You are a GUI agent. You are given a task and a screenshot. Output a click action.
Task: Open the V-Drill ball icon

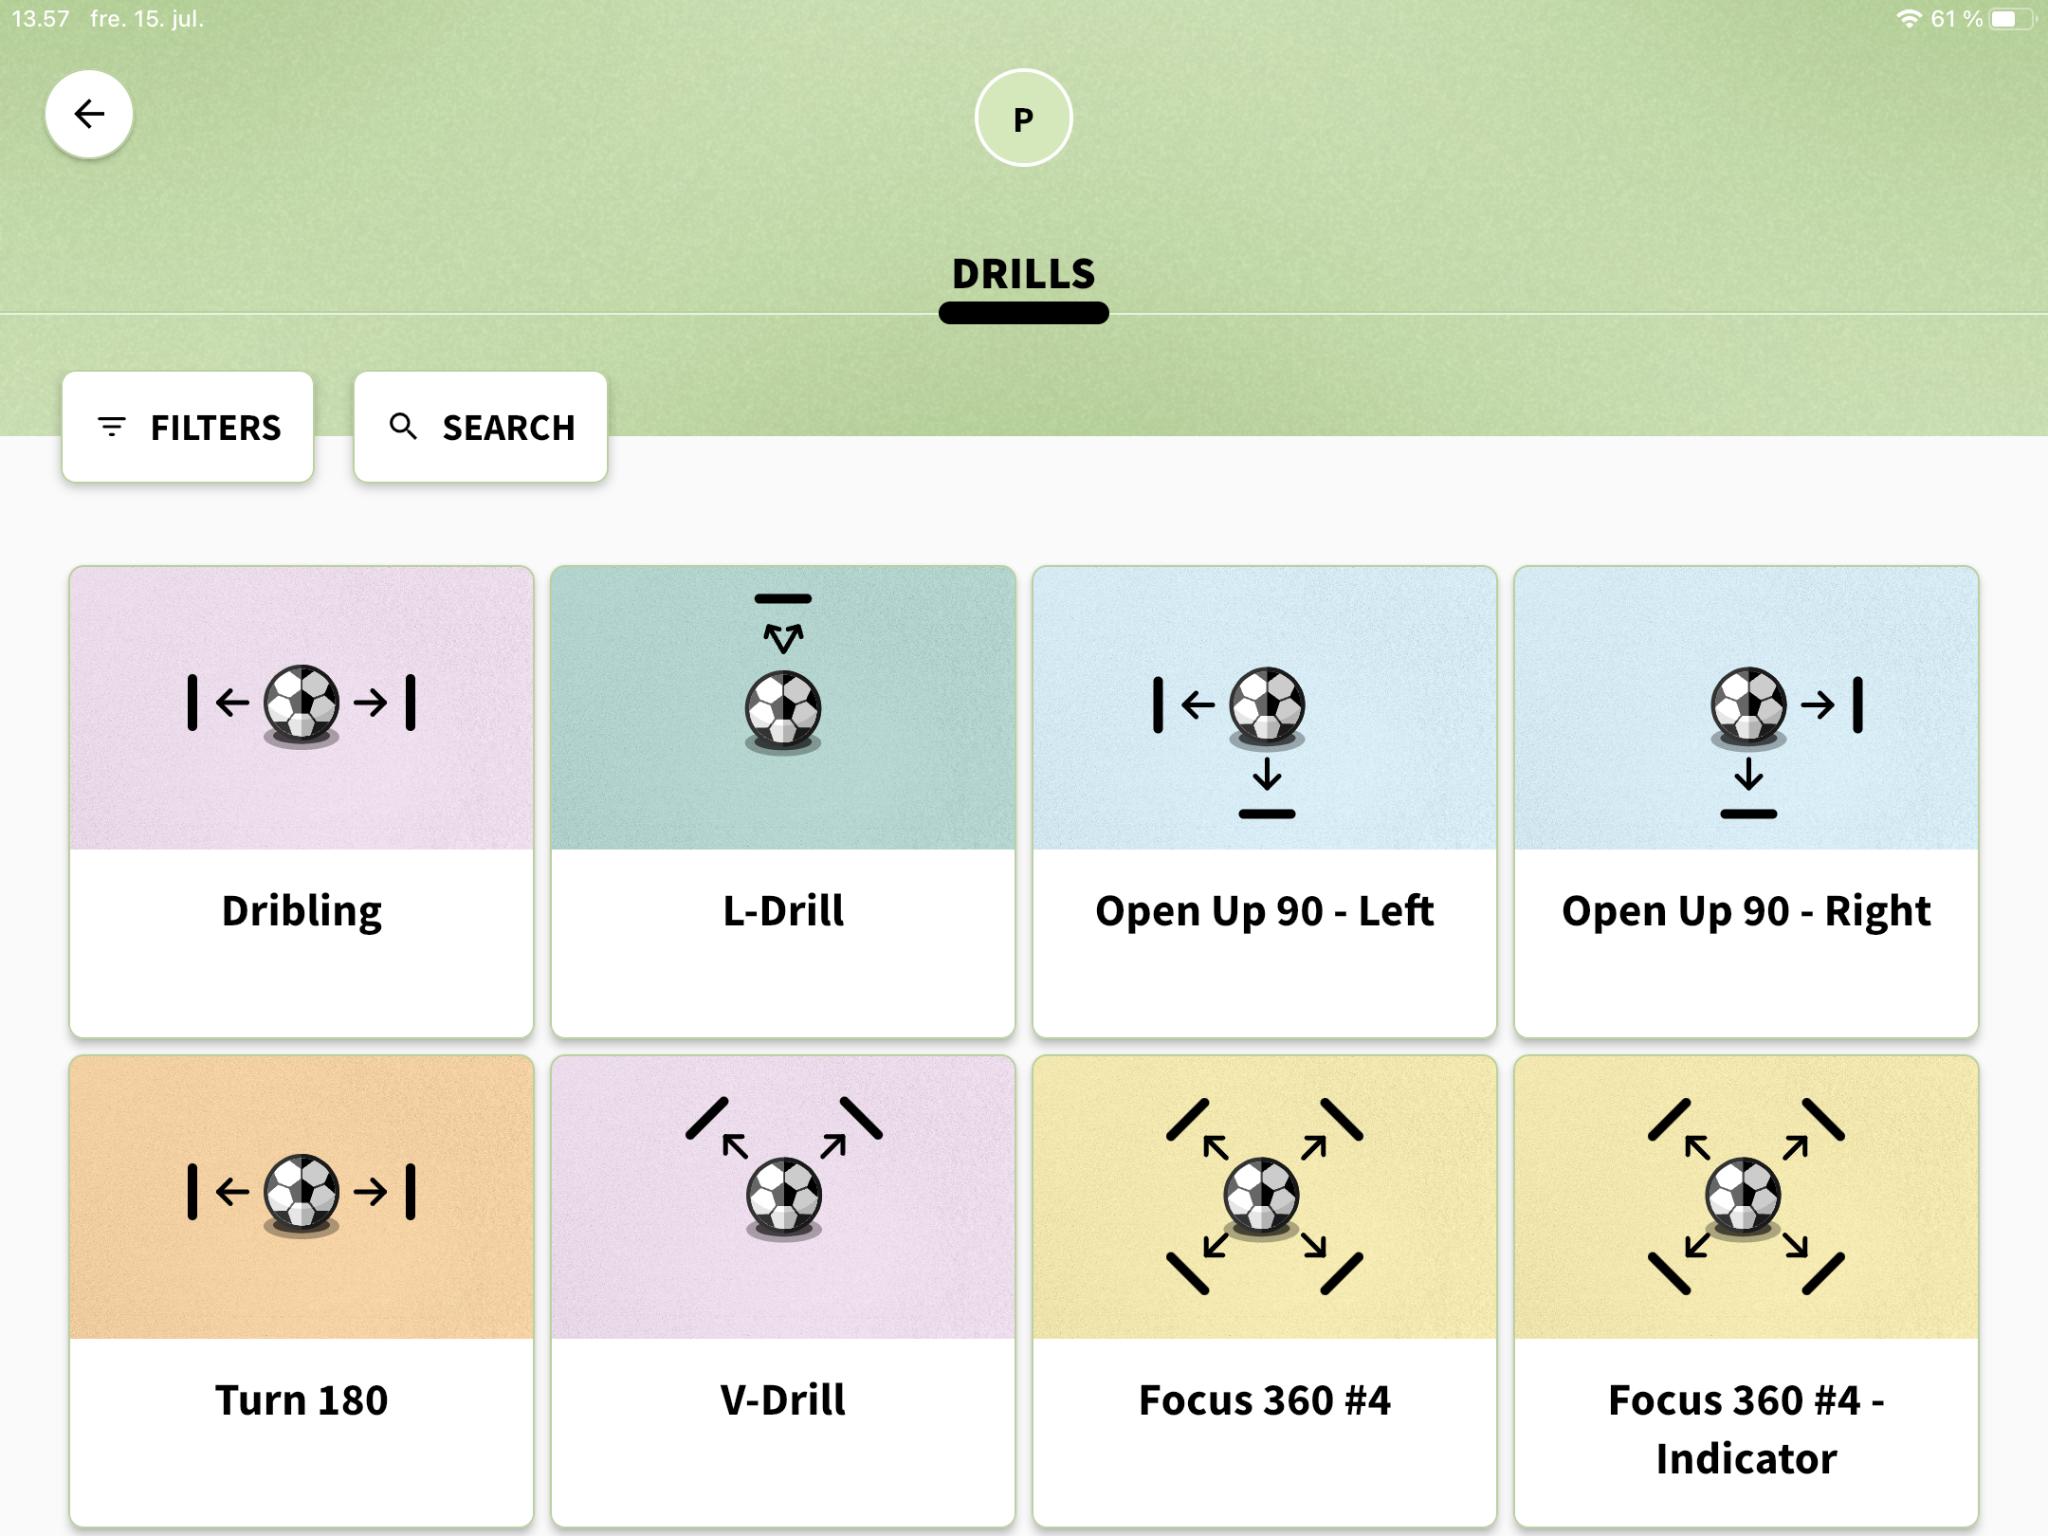[x=784, y=1198]
